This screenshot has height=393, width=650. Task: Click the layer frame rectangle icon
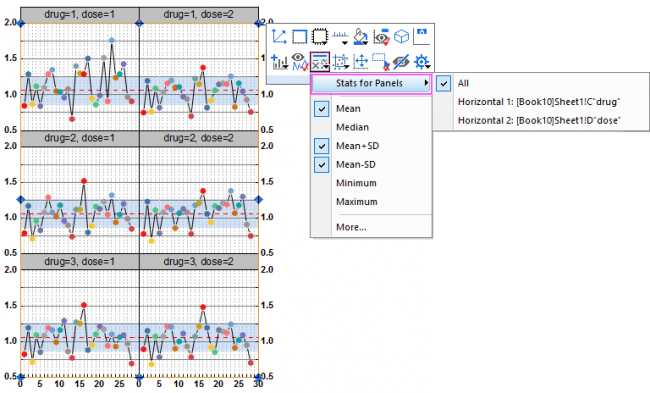point(299,36)
